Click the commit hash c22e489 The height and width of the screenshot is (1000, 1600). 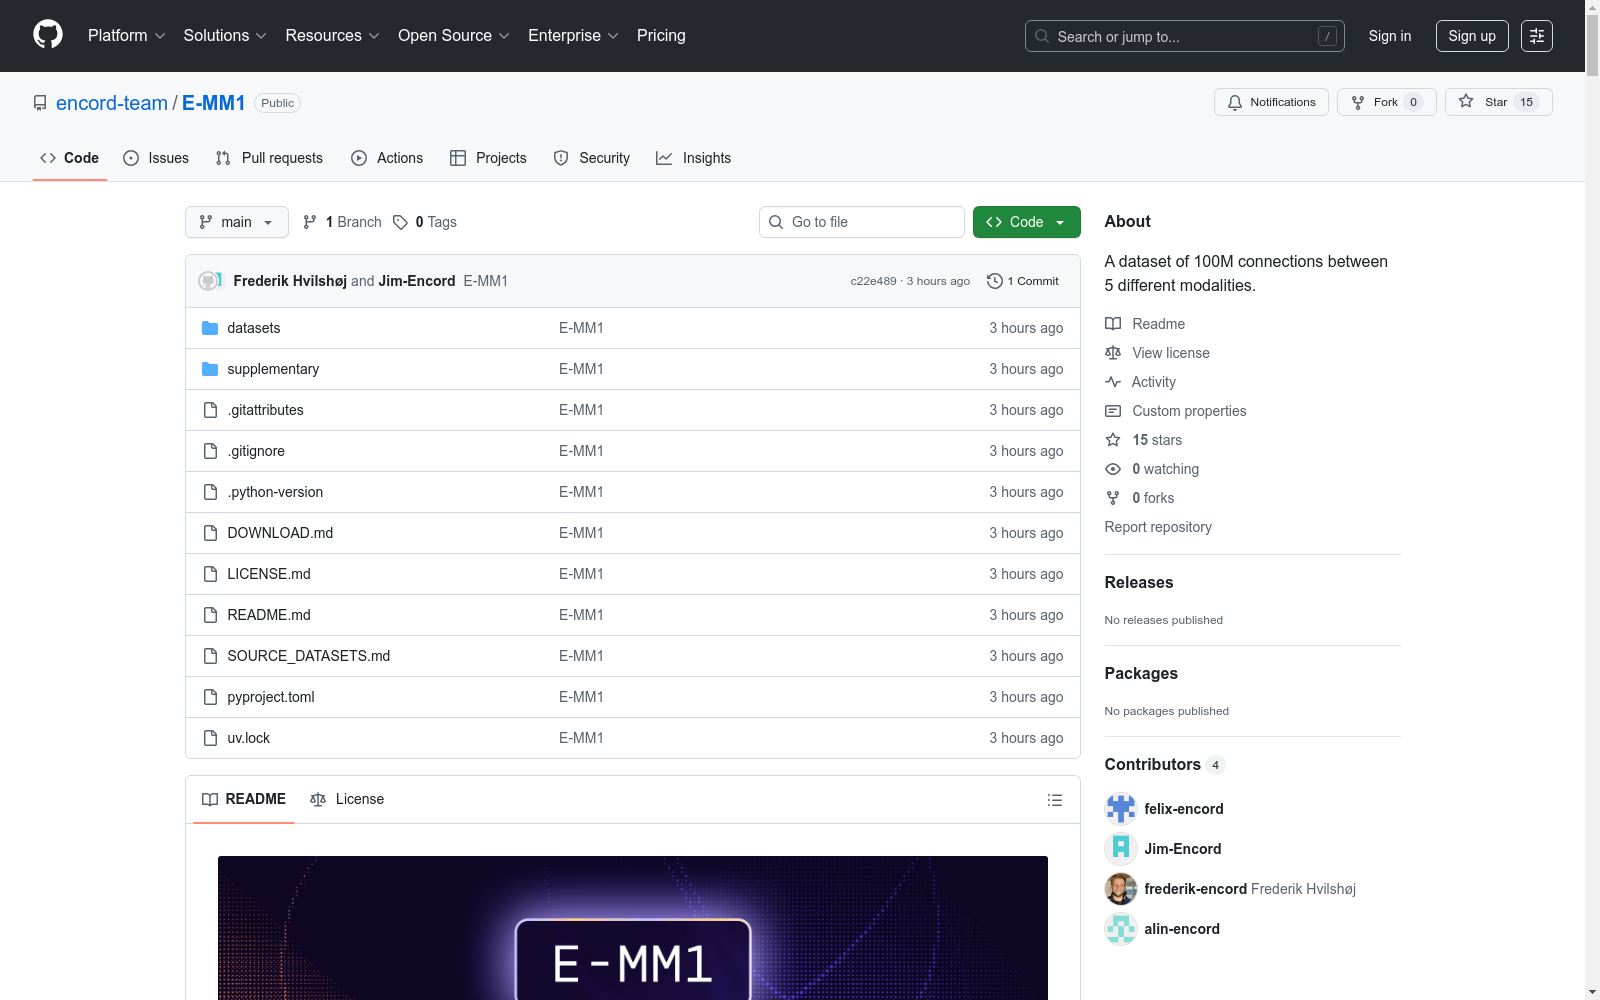click(x=873, y=281)
